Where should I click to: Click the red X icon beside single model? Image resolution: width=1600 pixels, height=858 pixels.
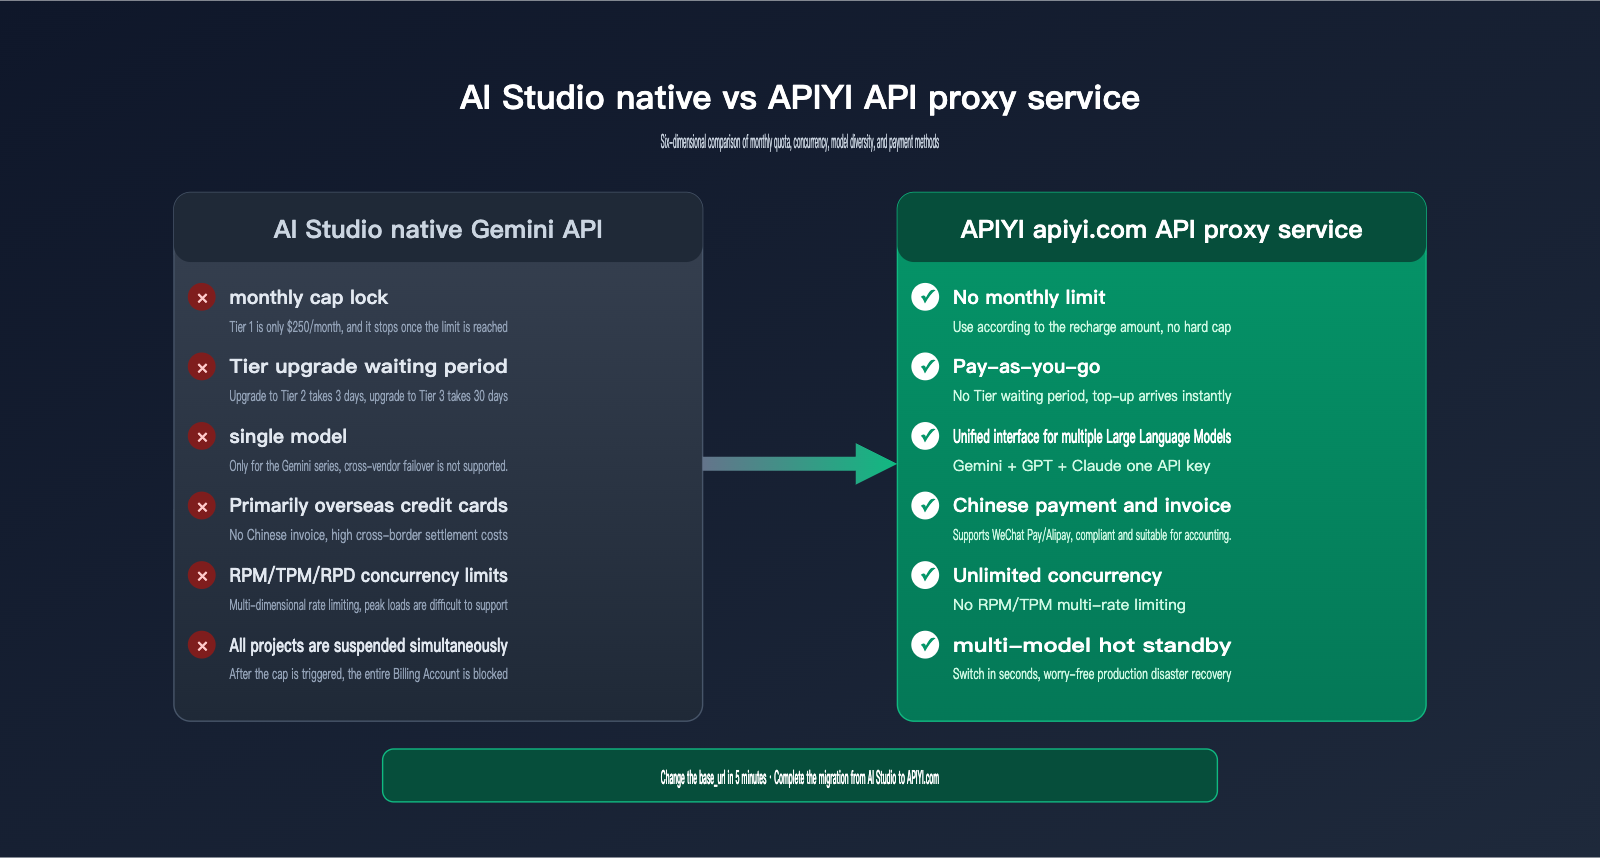[202, 437]
